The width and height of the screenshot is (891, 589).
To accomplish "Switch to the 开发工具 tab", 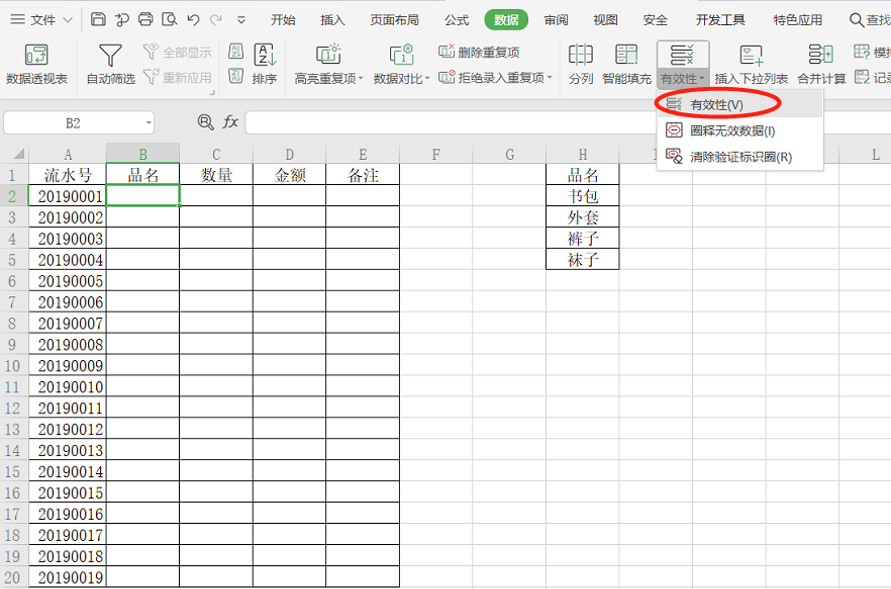I will pyautogui.click(x=721, y=20).
